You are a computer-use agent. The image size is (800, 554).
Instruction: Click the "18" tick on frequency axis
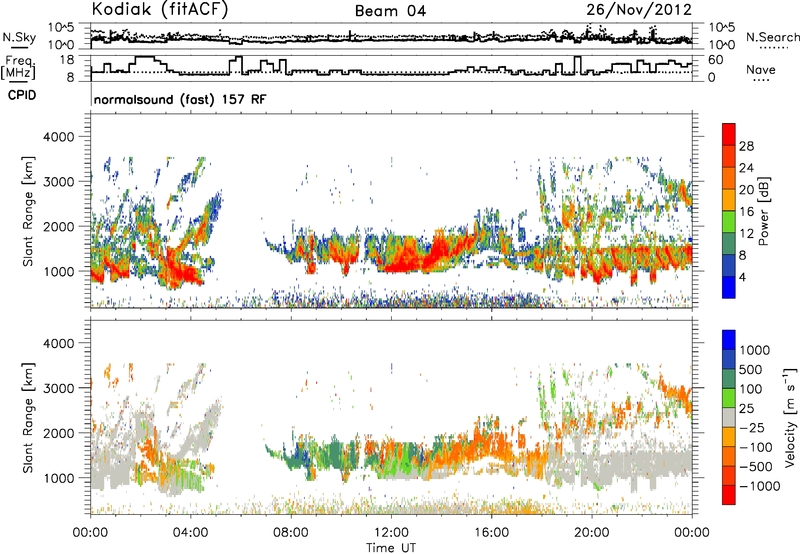coord(67,60)
